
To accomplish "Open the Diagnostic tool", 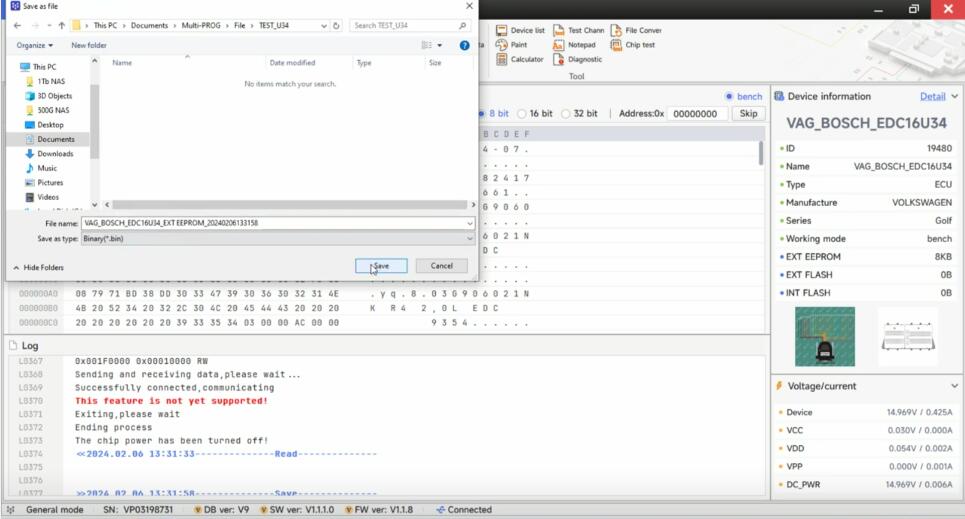I will [x=578, y=60].
